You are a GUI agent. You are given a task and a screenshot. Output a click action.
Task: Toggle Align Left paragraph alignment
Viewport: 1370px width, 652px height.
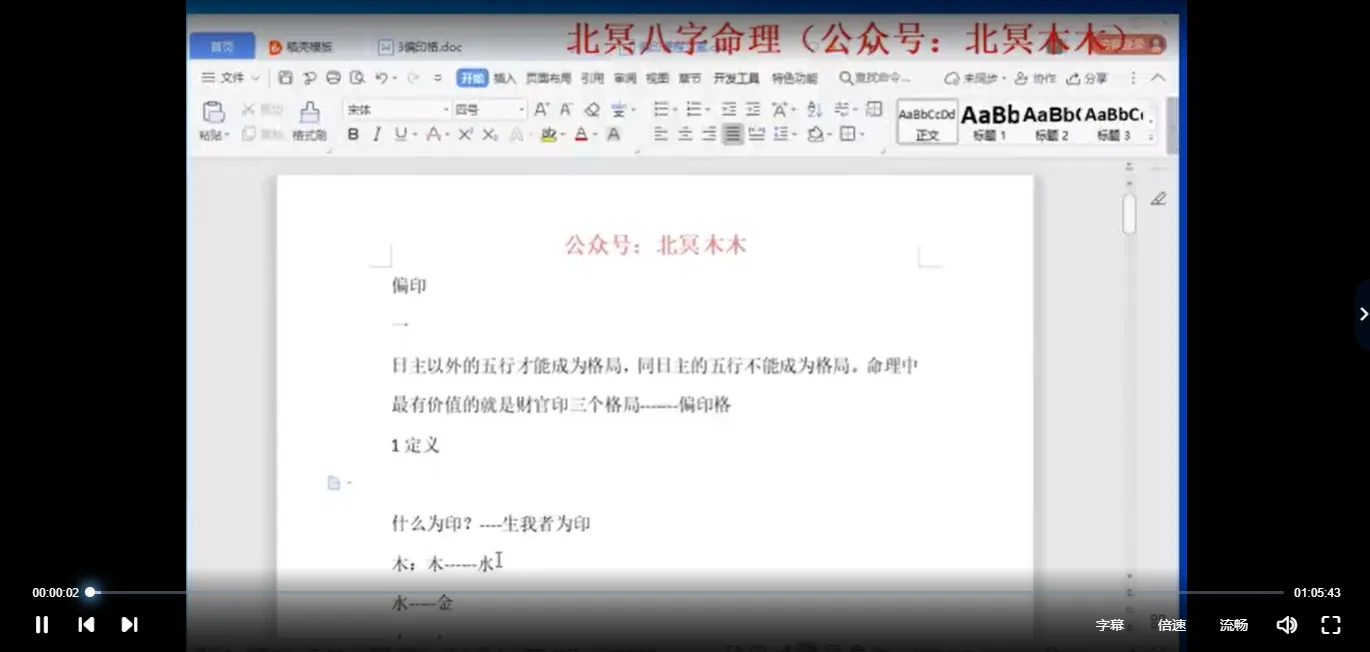point(660,134)
